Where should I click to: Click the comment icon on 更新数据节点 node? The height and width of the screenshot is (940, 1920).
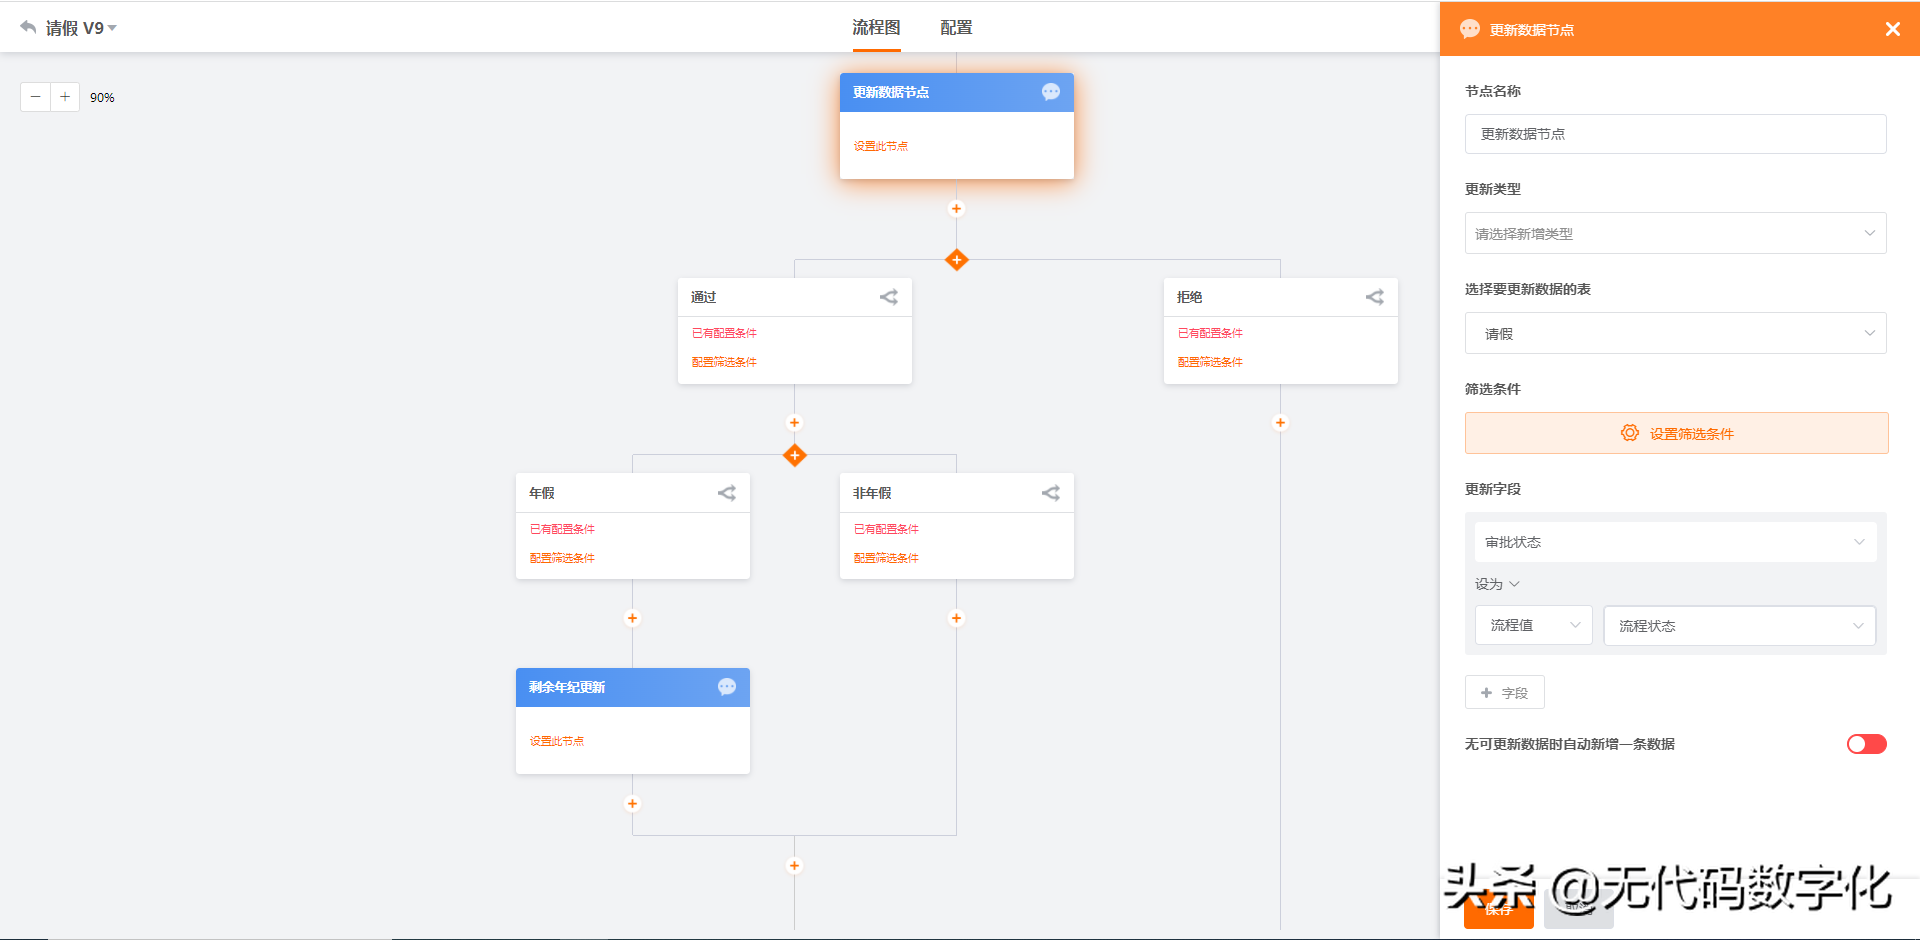[x=1050, y=92]
